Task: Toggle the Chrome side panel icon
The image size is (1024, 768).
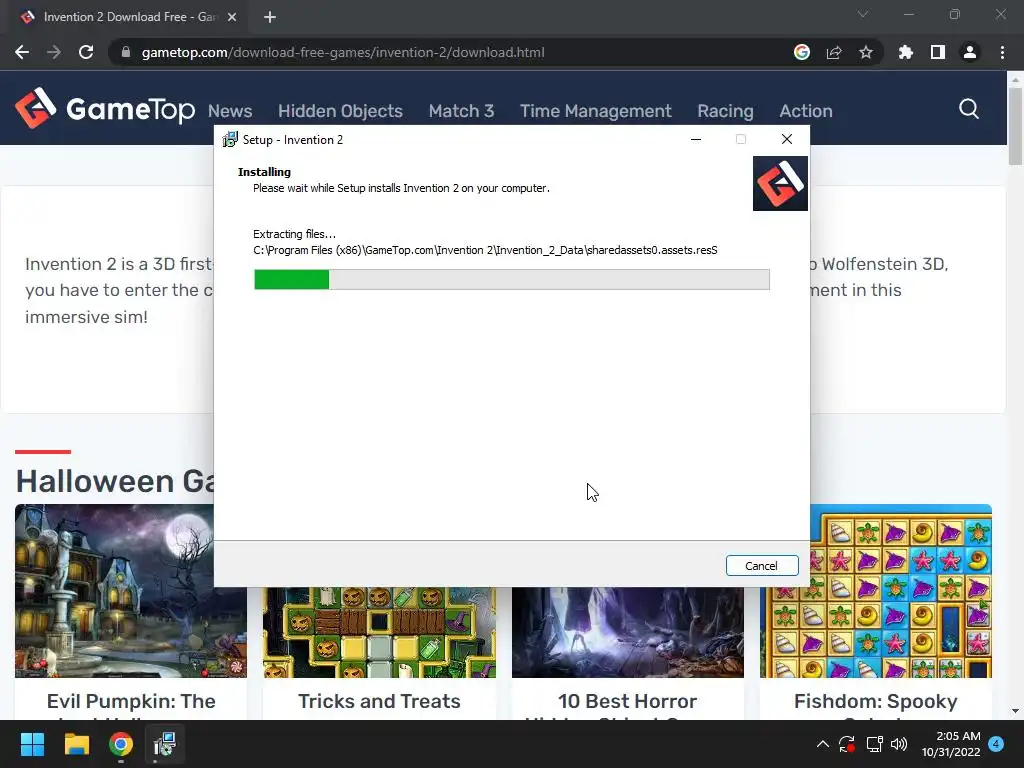Action: (x=938, y=52)
